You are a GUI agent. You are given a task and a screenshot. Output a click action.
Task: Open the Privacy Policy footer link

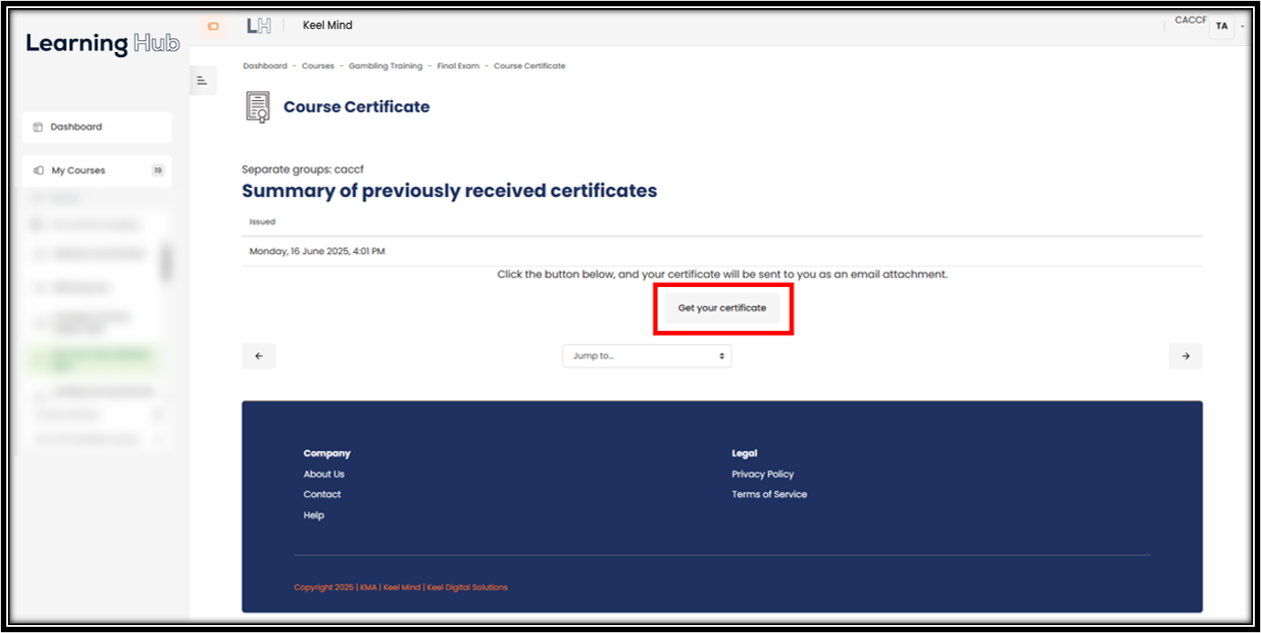coord(763,474)
